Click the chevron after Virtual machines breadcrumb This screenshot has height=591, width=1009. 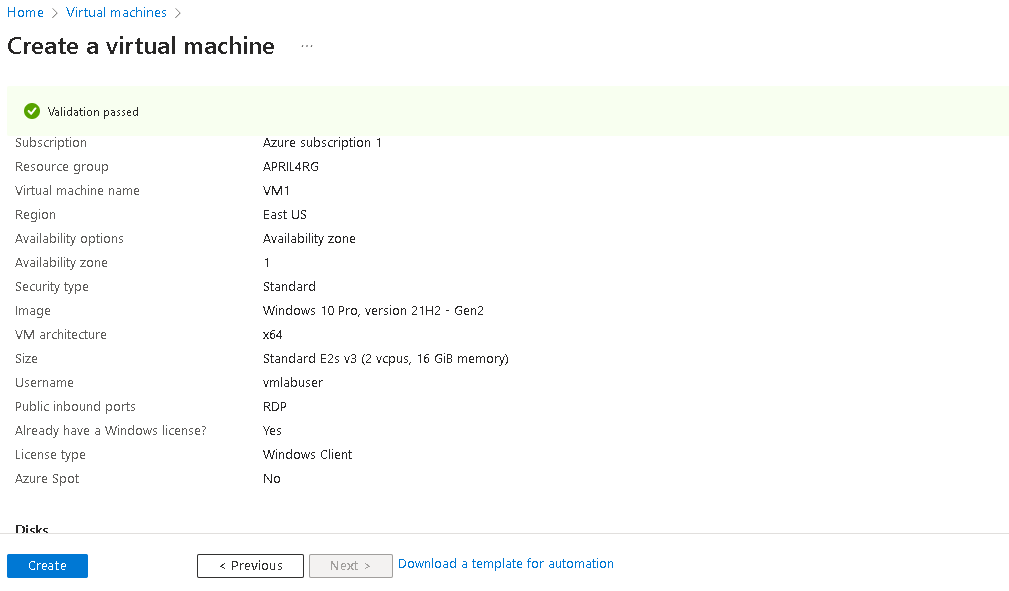[178, 12]
